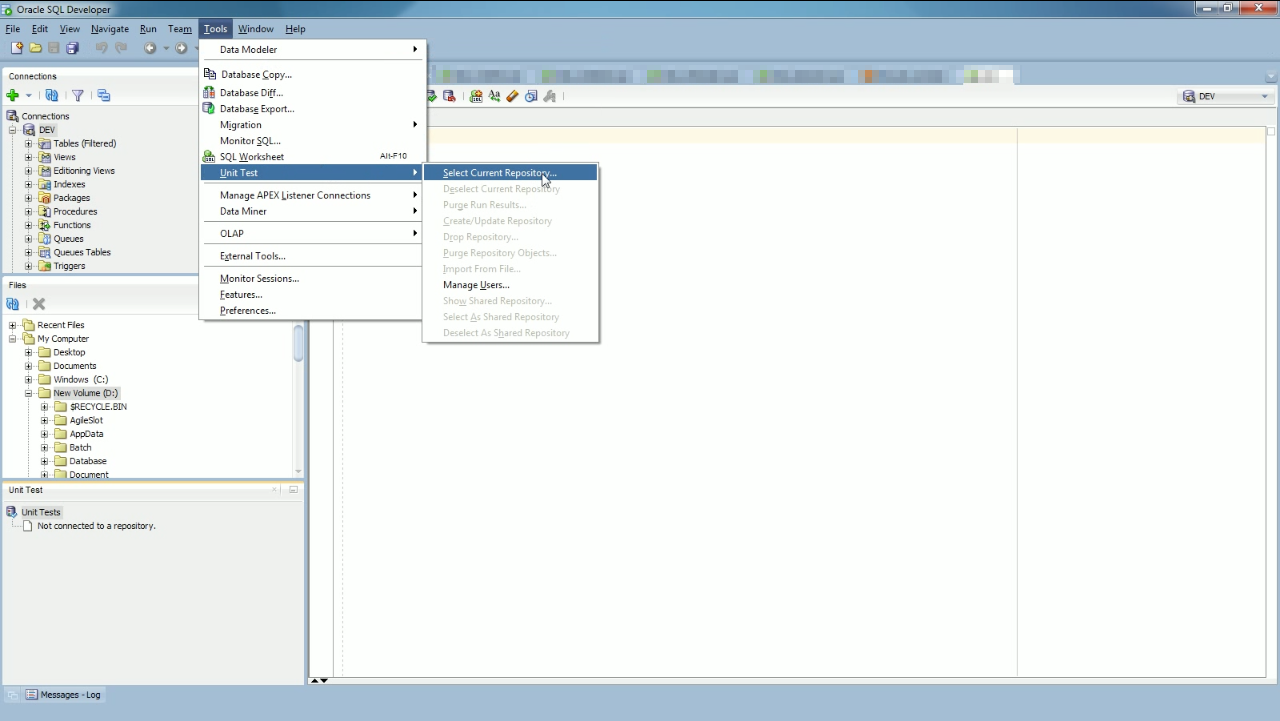The width and height of the screenshot is (1280, 721).
Task: Click the filter funnel icon in Connections
Action: click(77, 96)
